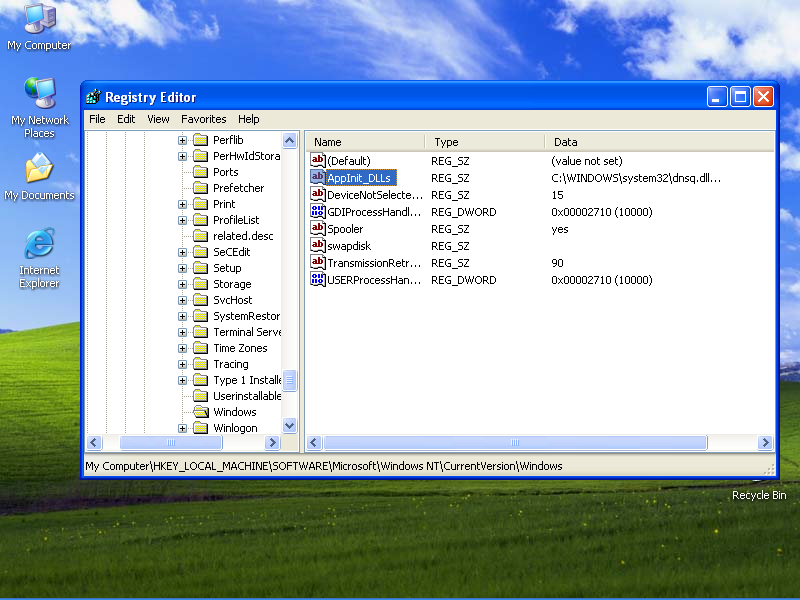Open the View menu
The height and width of the screenshot is (600, 800).
tap(158, 119)
